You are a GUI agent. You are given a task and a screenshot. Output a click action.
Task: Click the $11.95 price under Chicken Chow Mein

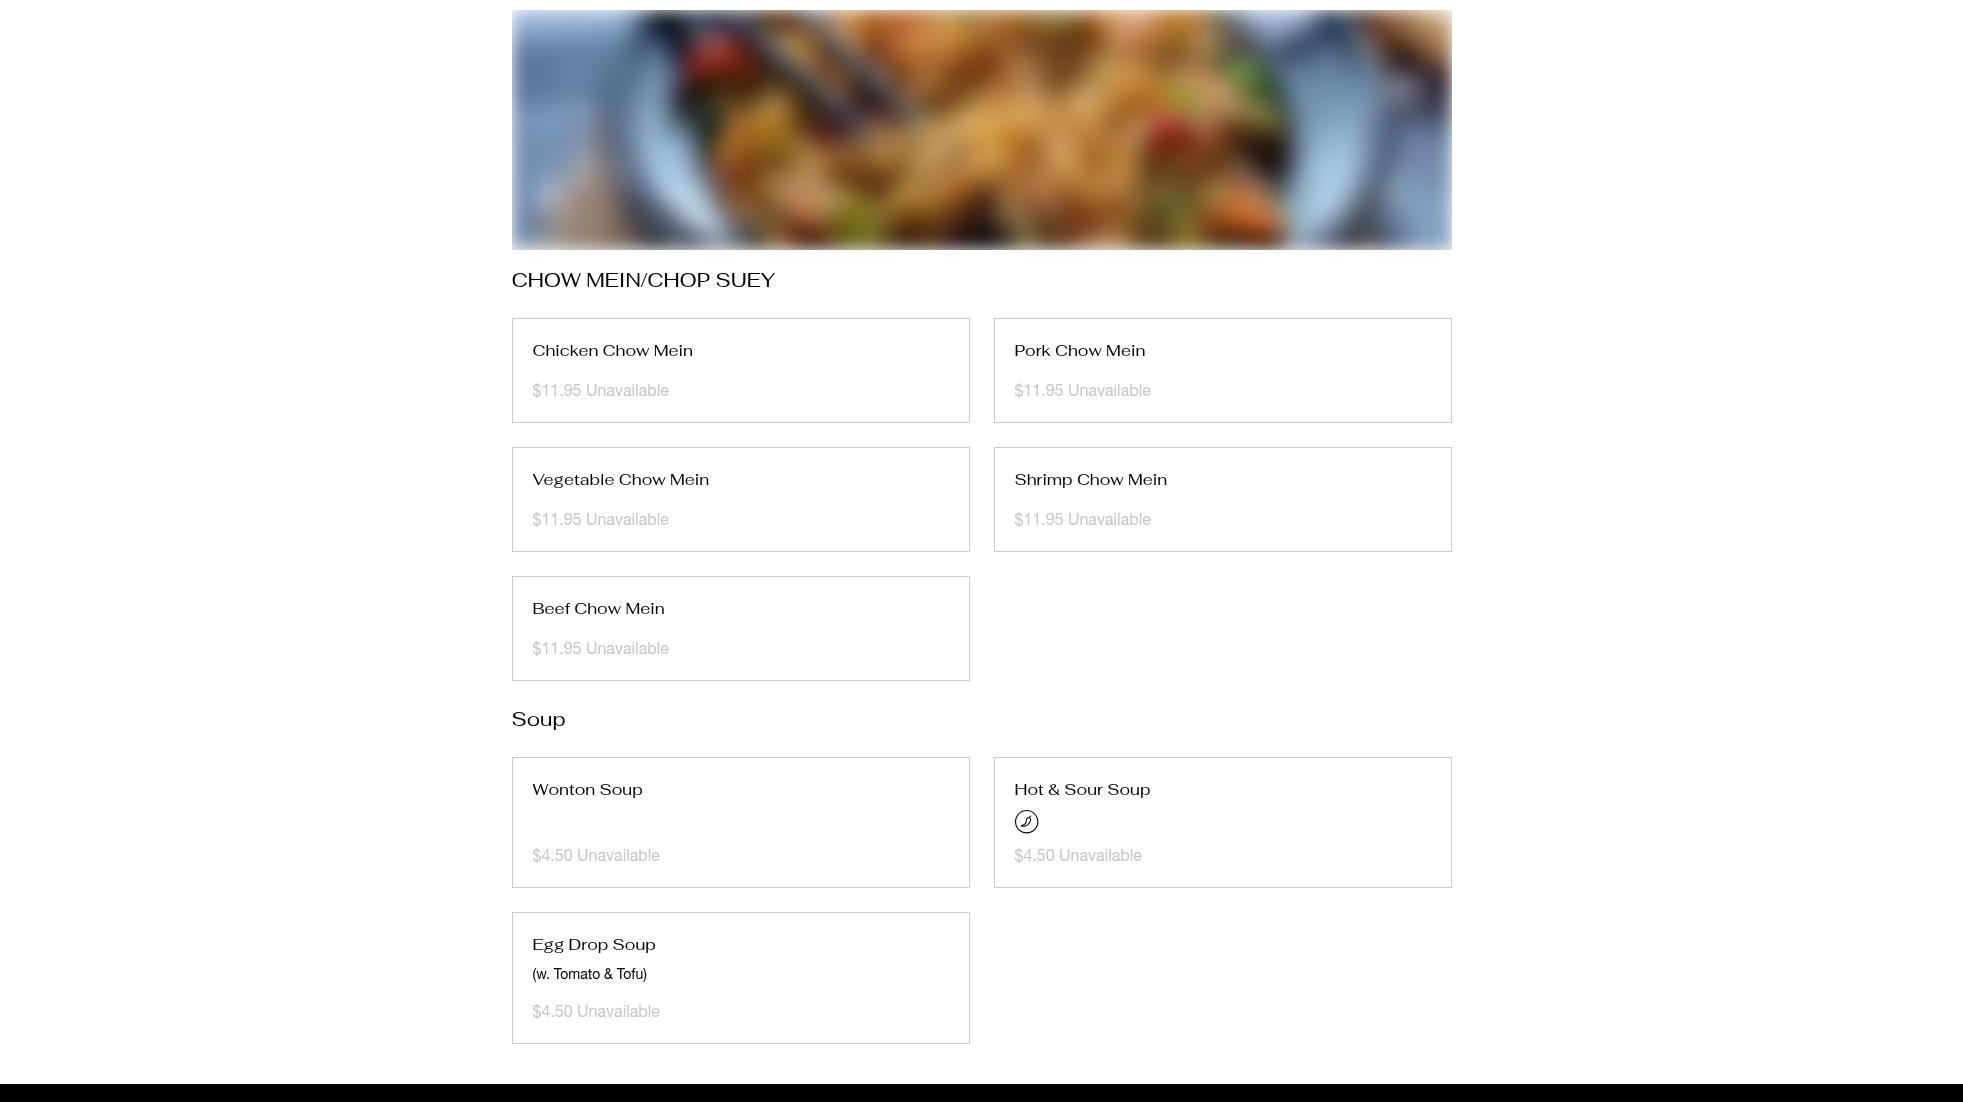click(x=556, y=391)
